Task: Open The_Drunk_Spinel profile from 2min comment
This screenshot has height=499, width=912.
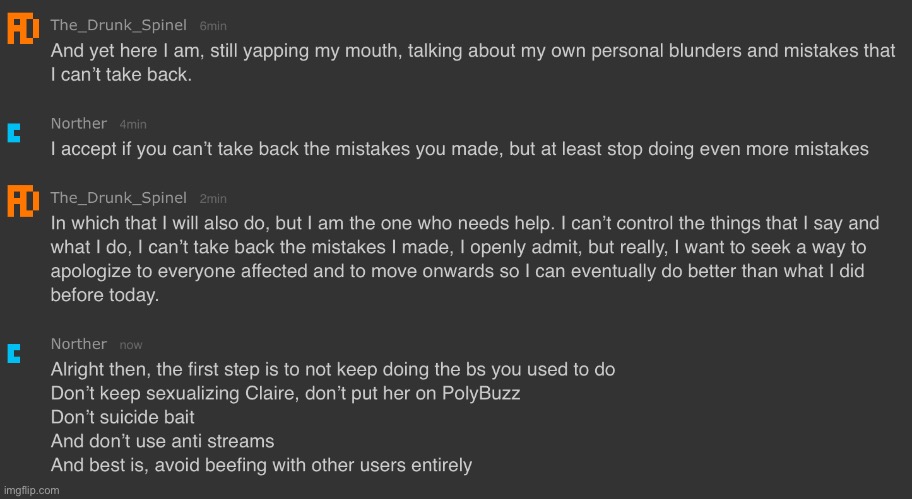Action: [x=119, y=198]
